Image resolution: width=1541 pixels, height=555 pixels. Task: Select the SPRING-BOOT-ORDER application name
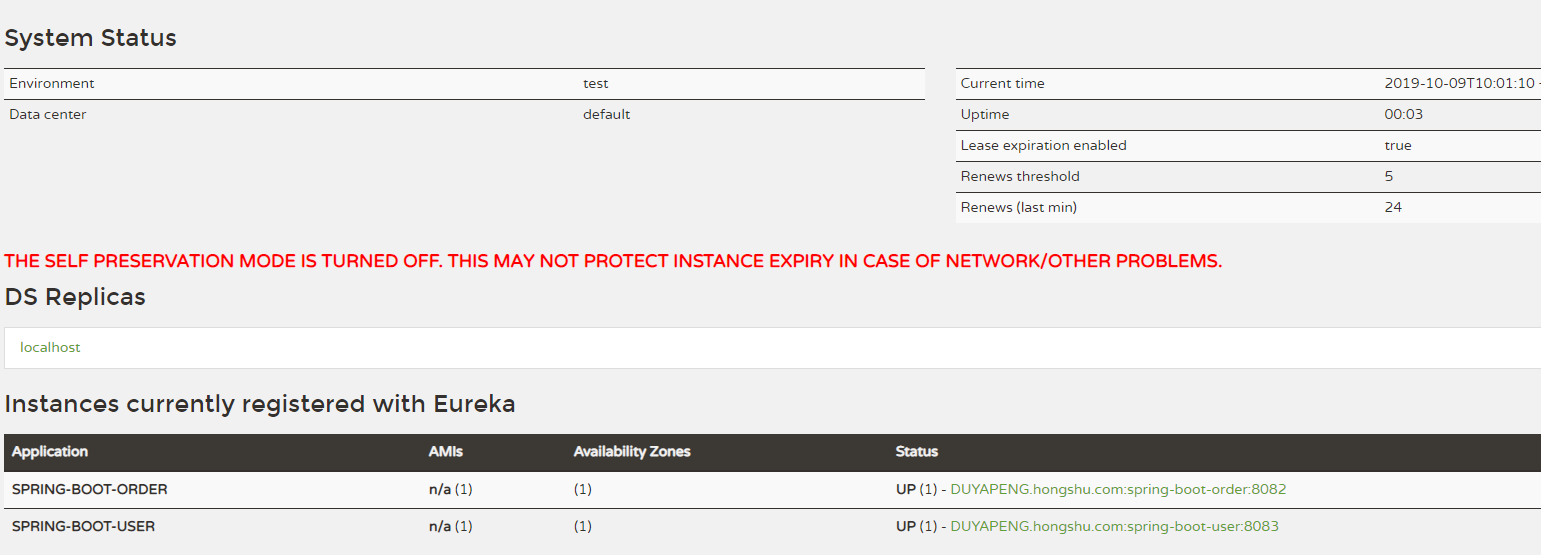(90, 490)
